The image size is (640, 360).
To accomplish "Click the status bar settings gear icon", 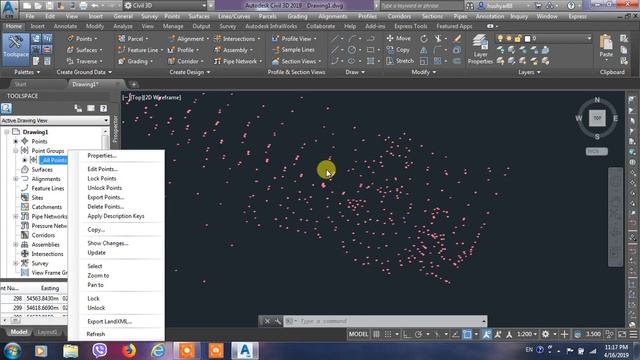I will (x=545, y=334).
